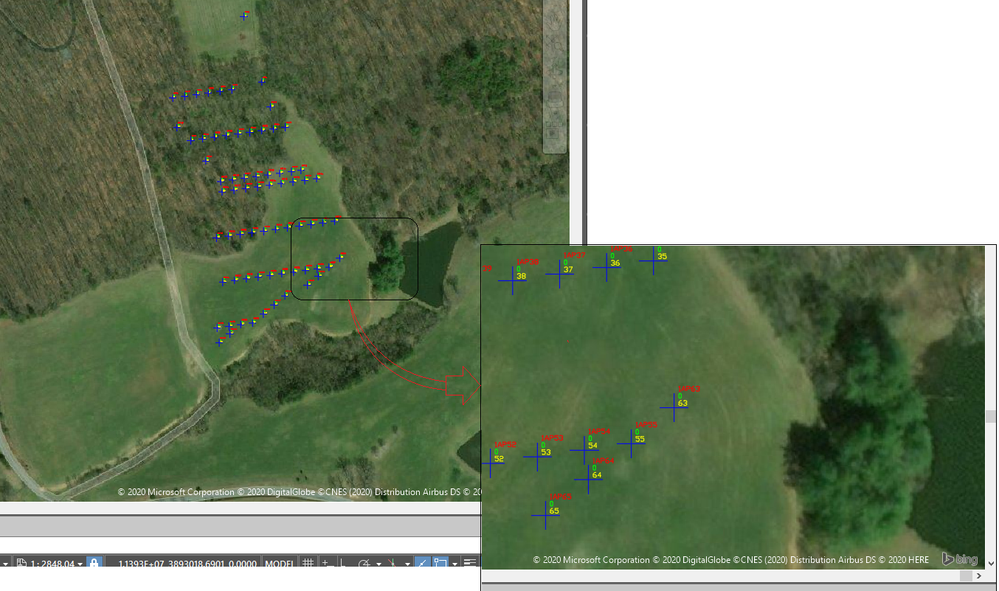Viewport: 999px width, 591px height.
Task: Toggle the 2D Object Snap button
Action: point(440,564)
